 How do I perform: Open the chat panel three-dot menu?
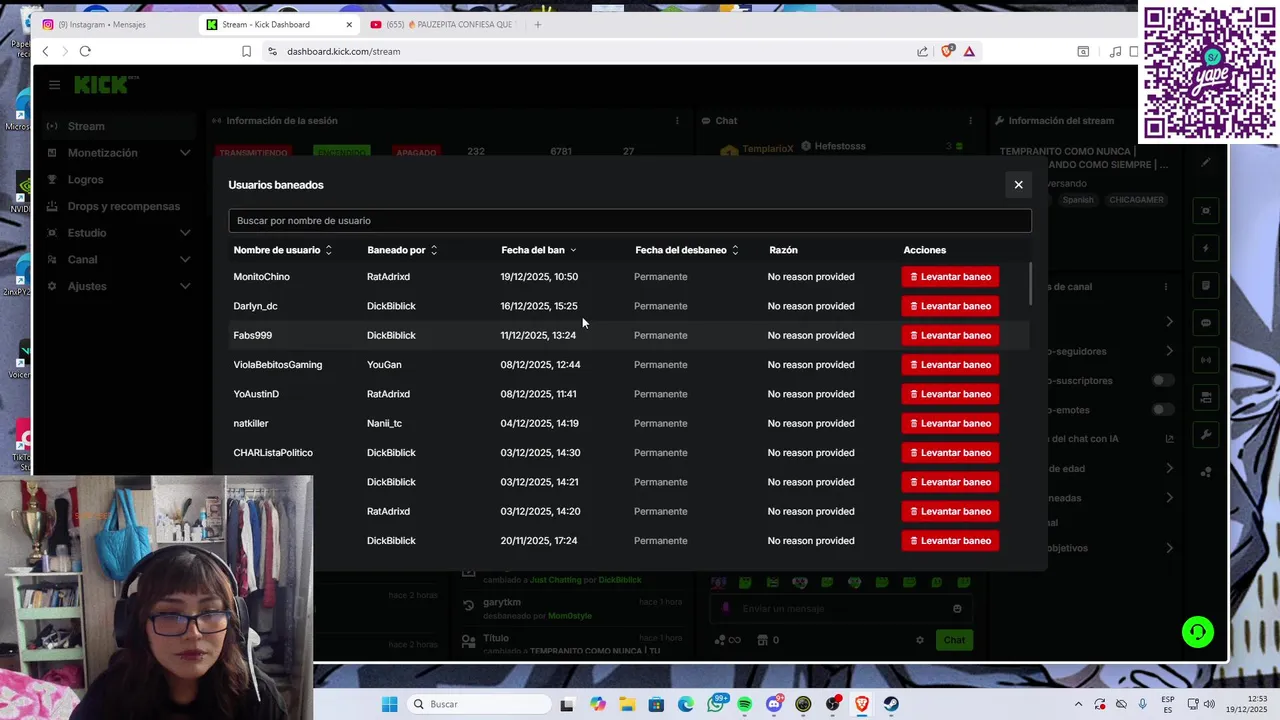point(970,121)
